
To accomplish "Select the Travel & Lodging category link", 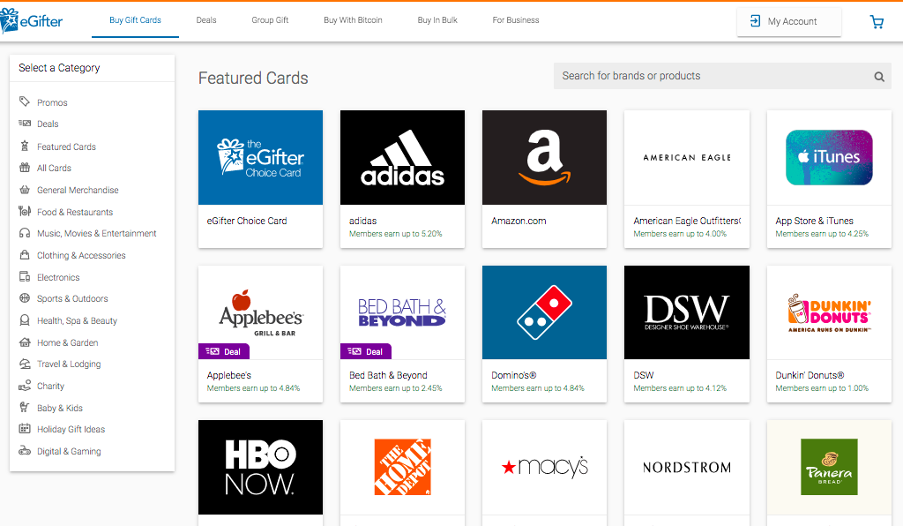I will (69, 364).
